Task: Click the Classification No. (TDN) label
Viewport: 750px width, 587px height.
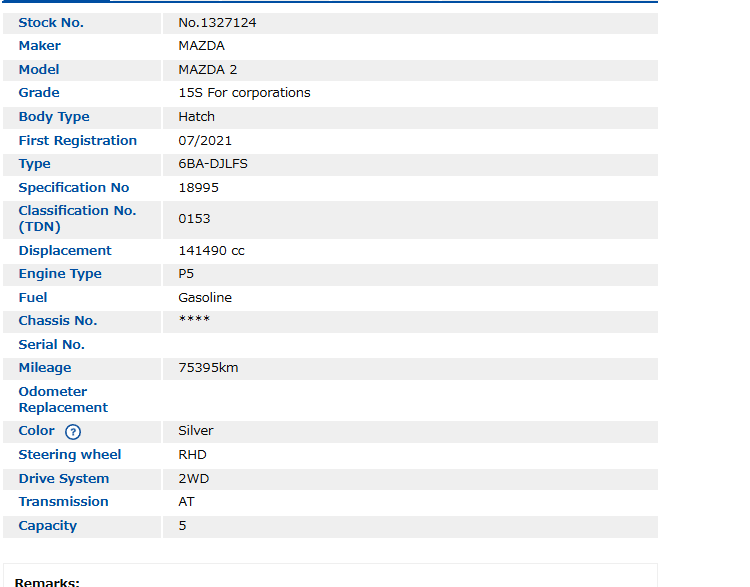Action: [77, 219]
